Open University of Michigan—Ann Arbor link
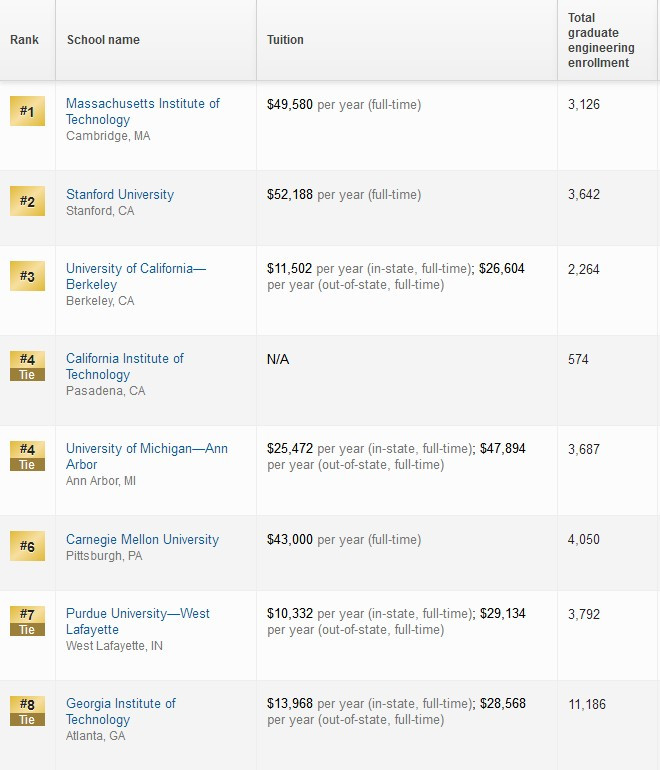 [x=147, y=456]
